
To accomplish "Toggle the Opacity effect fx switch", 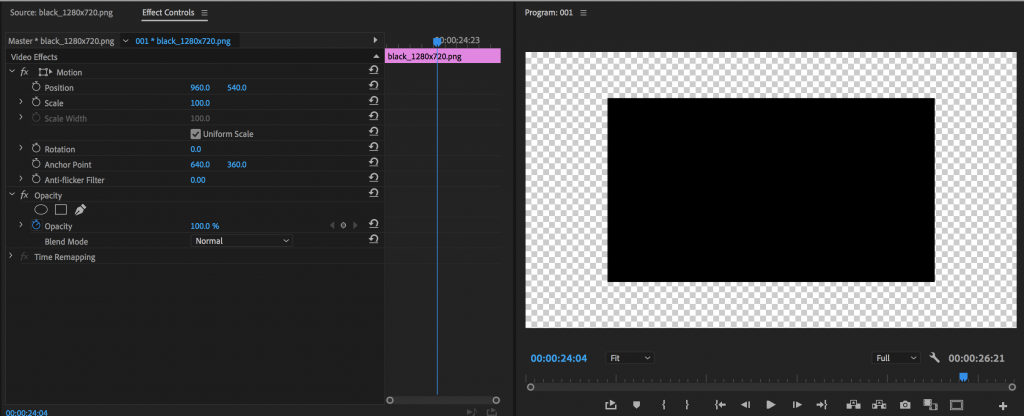I will tap(24, 195).
